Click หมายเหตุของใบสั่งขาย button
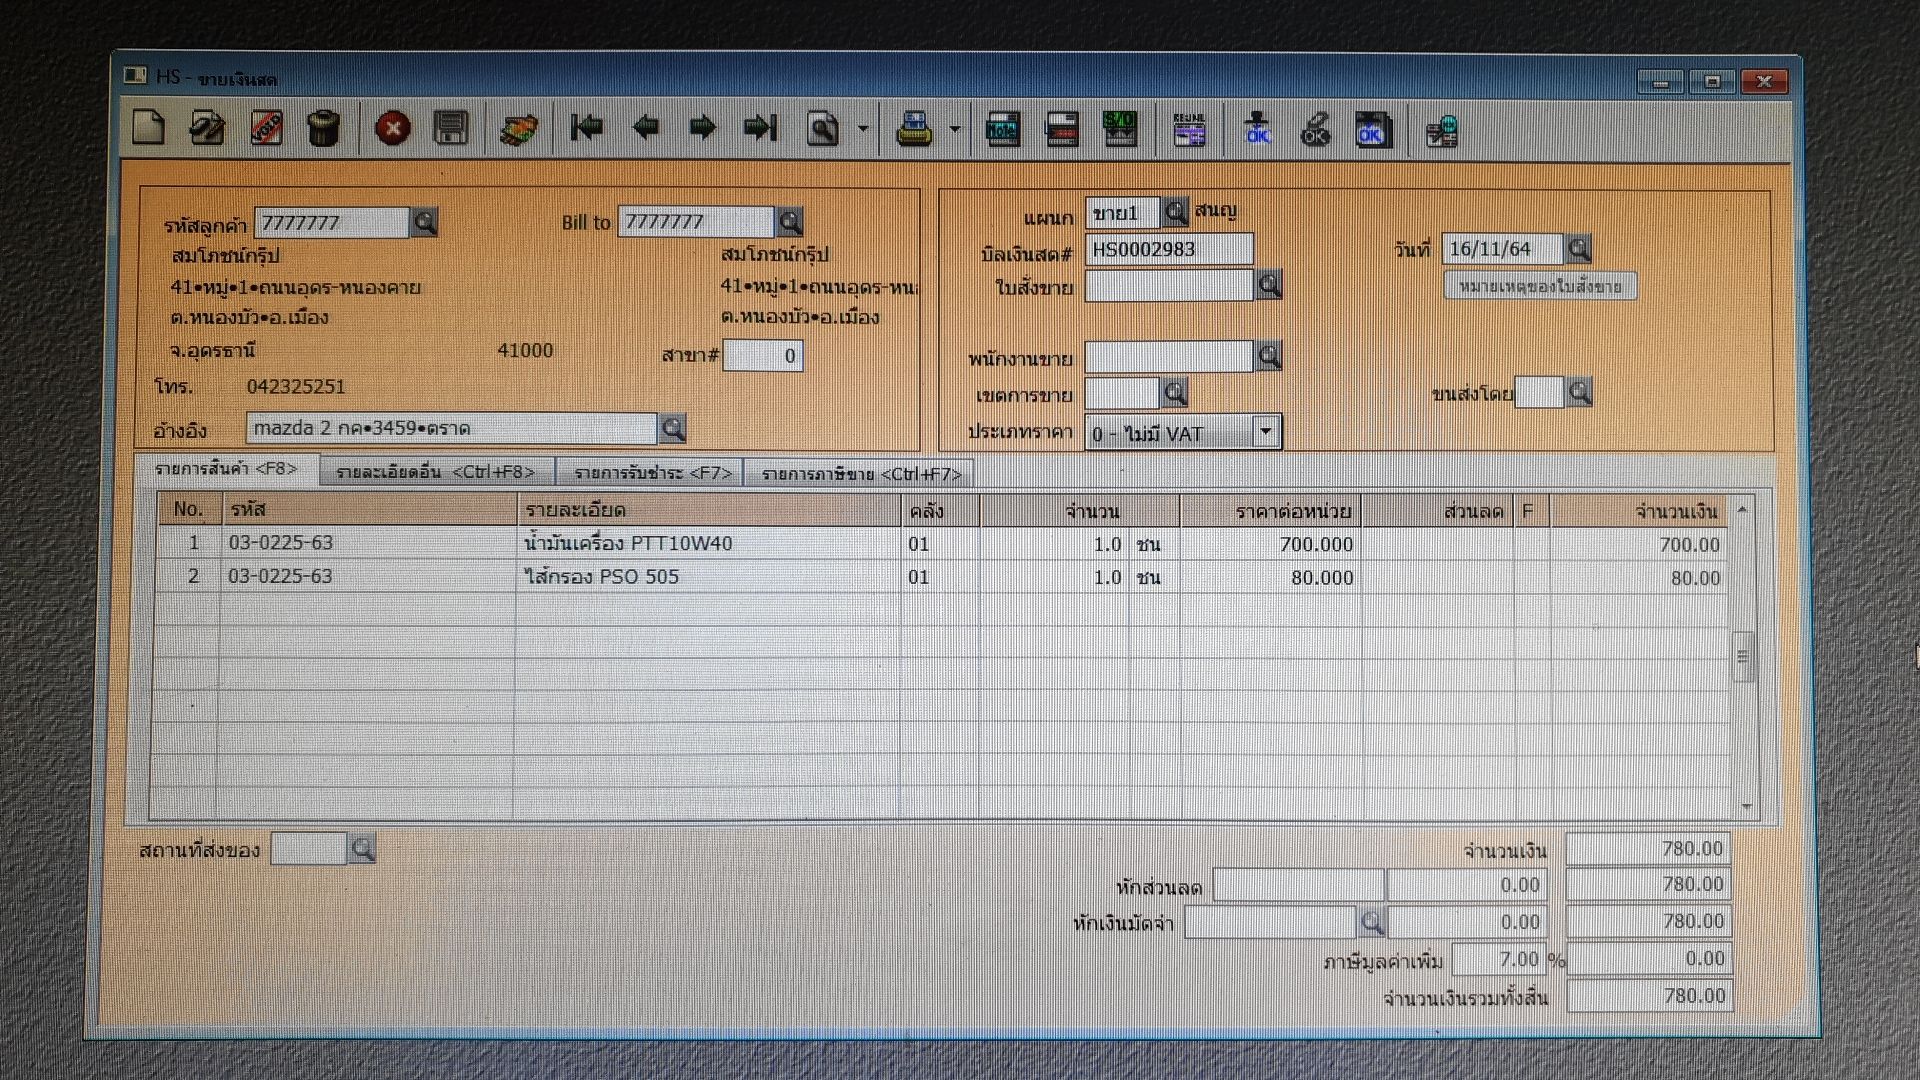Image resolution: width=1920 pixels, height=1080 pixels. (x=1540, y=286)
